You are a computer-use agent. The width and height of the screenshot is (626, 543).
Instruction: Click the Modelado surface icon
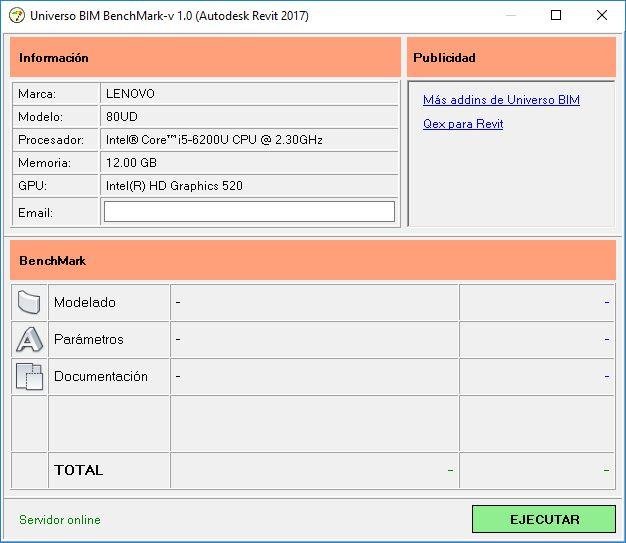(29, 302)
